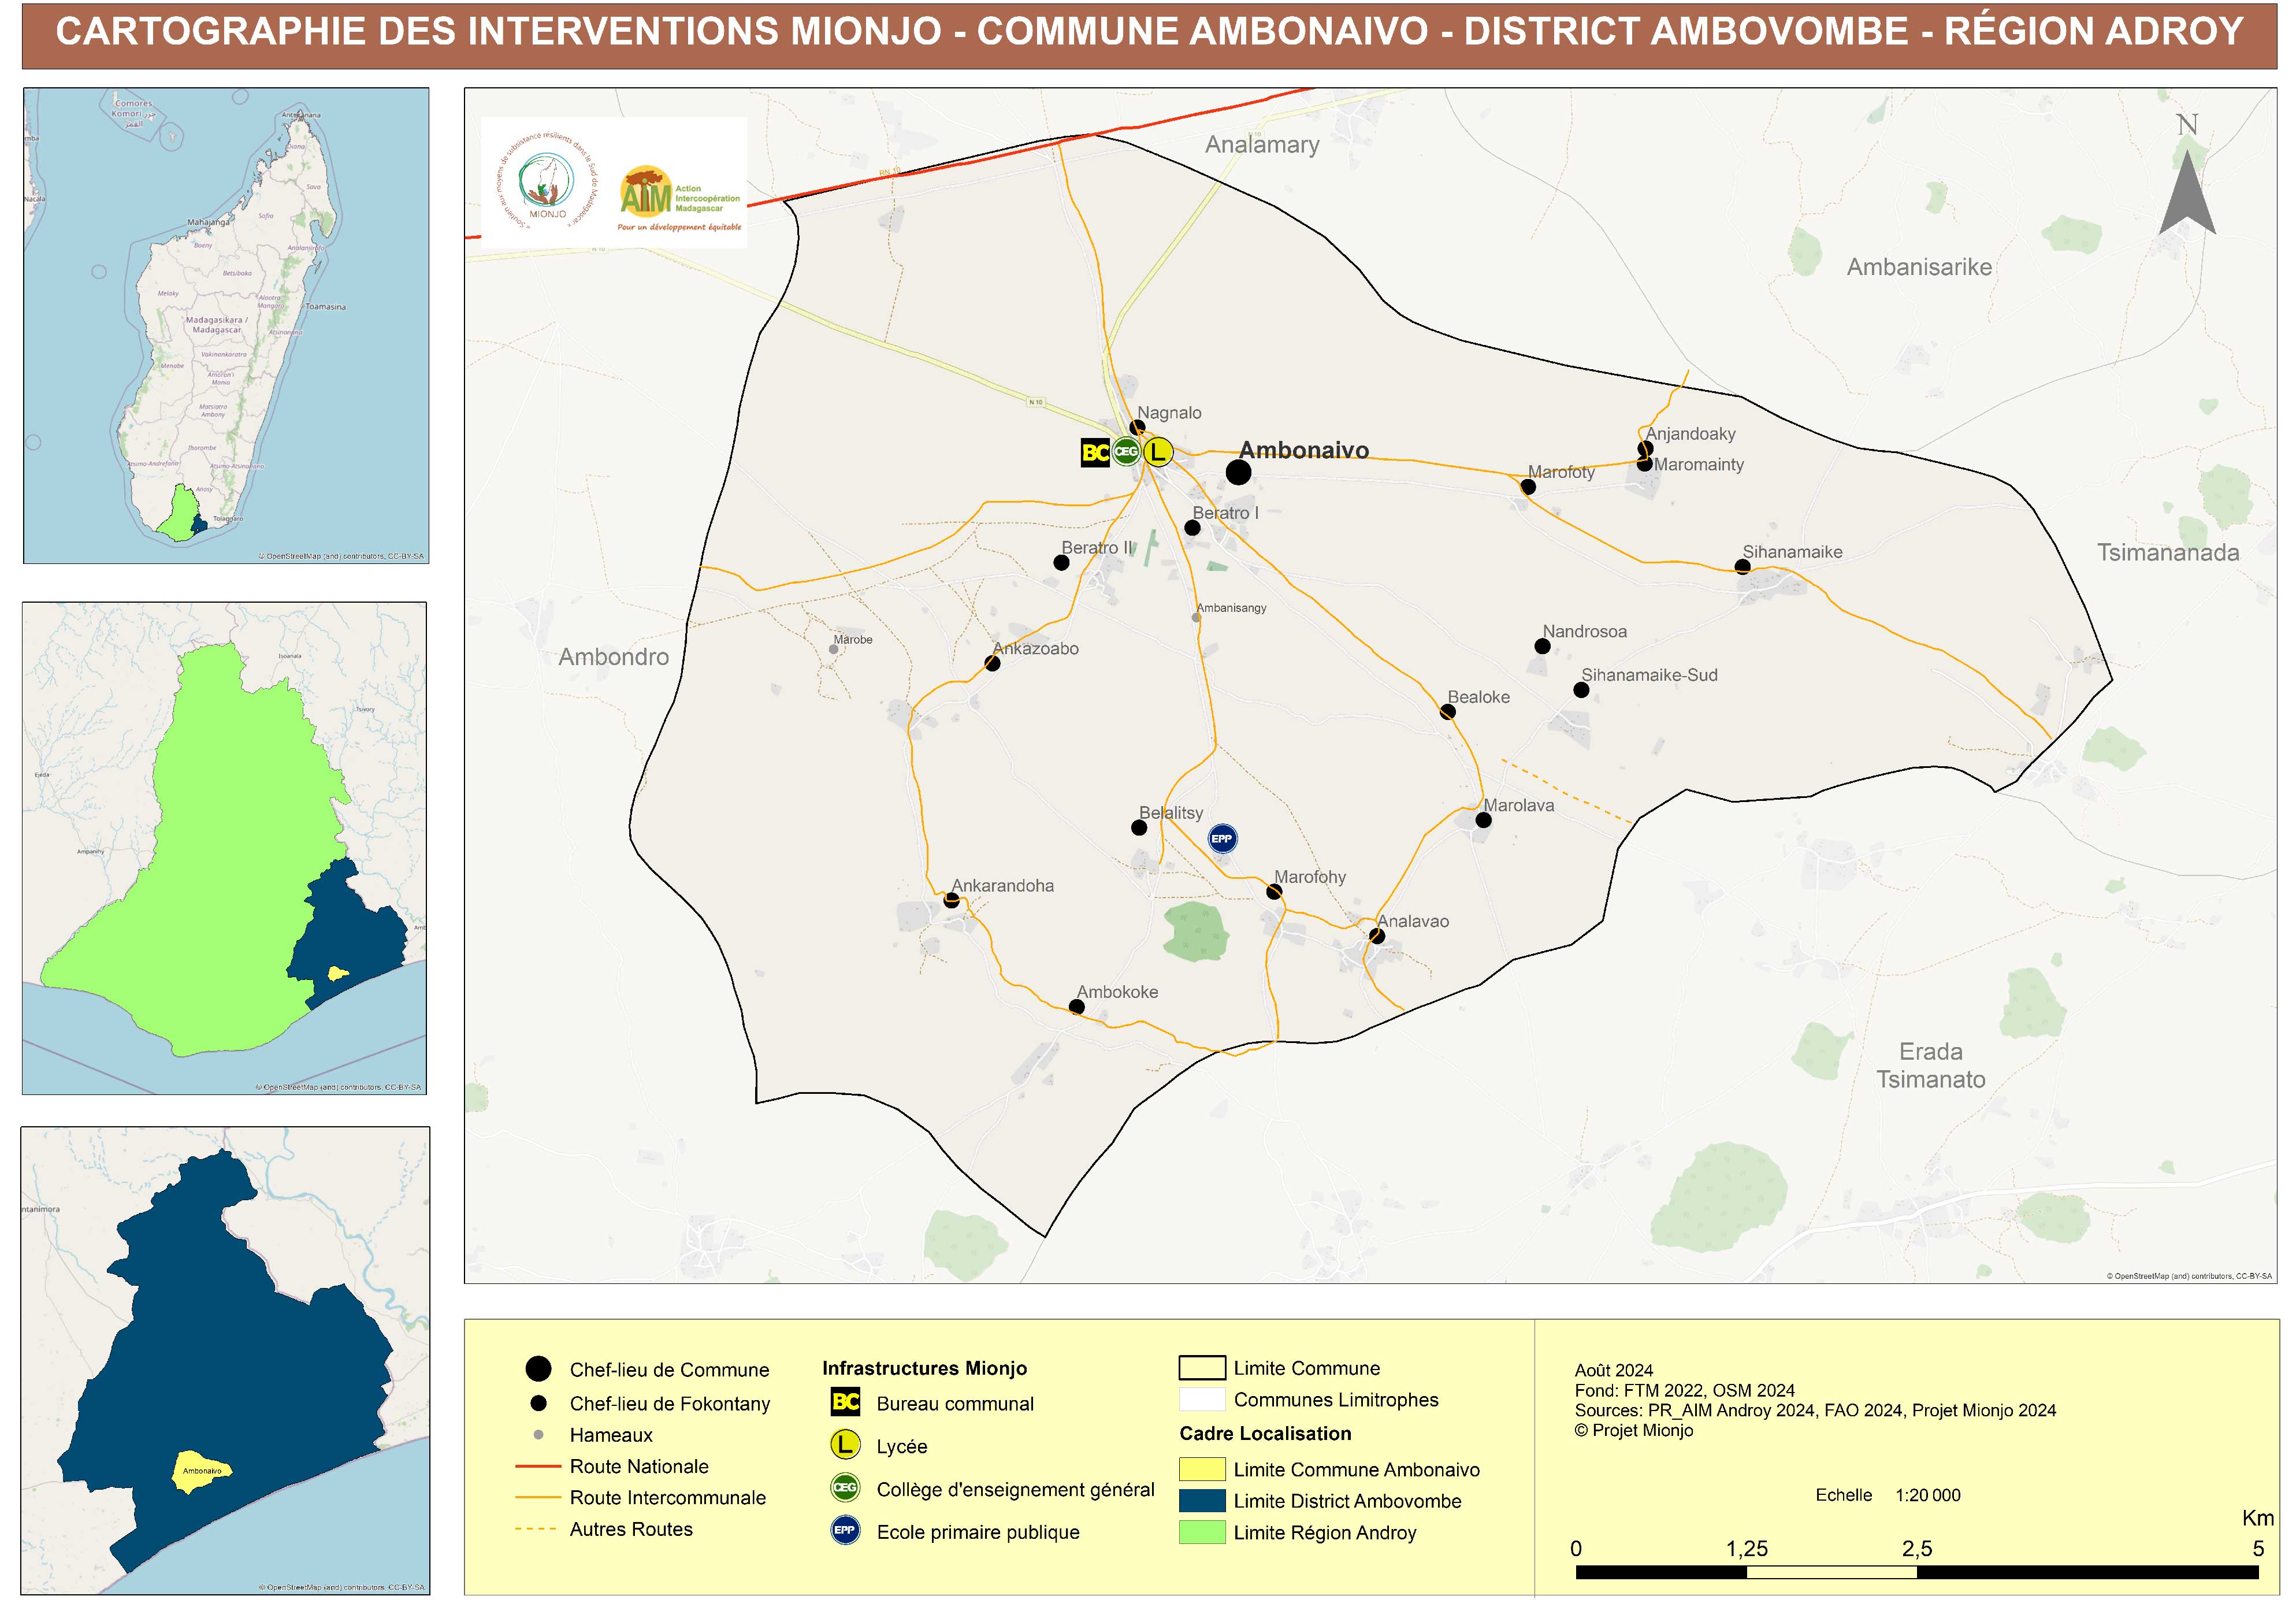Click the large Ambonaivo chef-lieu dot
Viewport: 2296px width, 1622px height.
pyautogui.click(x=1238, y=472)
